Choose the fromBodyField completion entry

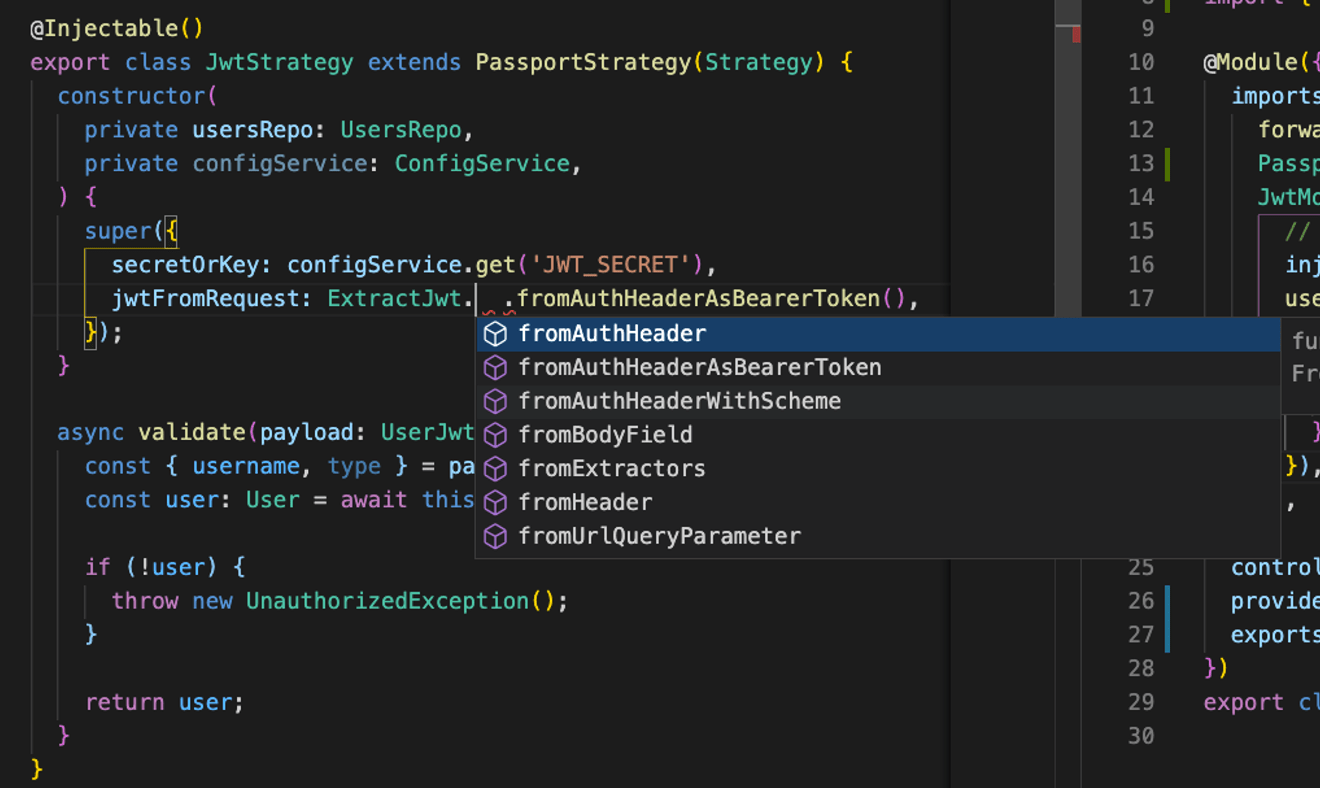pyautogui.click(x=605, y=434)
